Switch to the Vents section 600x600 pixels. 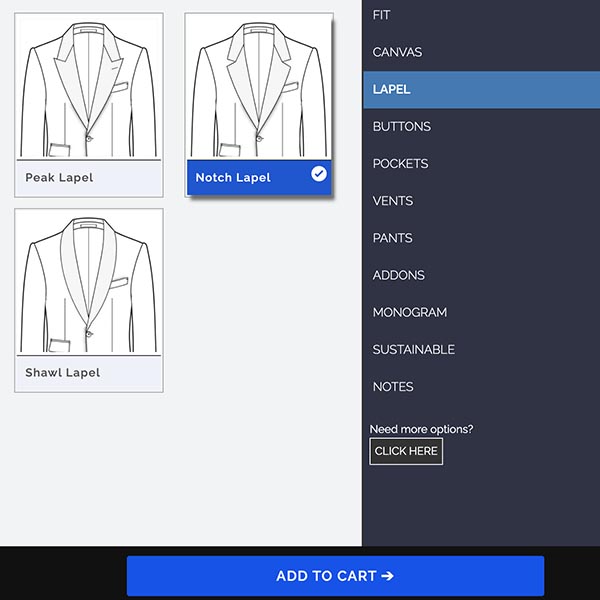pyautogui.click(x=393, y=201)
